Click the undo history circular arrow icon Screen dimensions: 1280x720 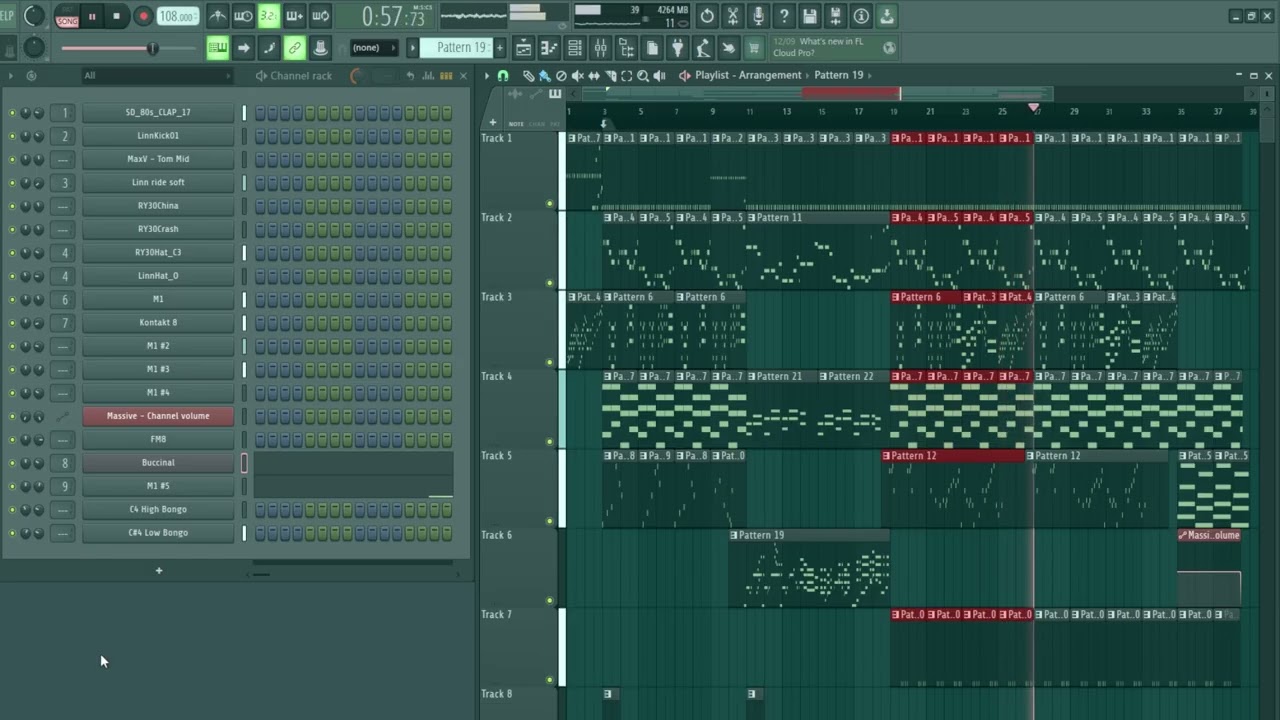coord(707,16)
